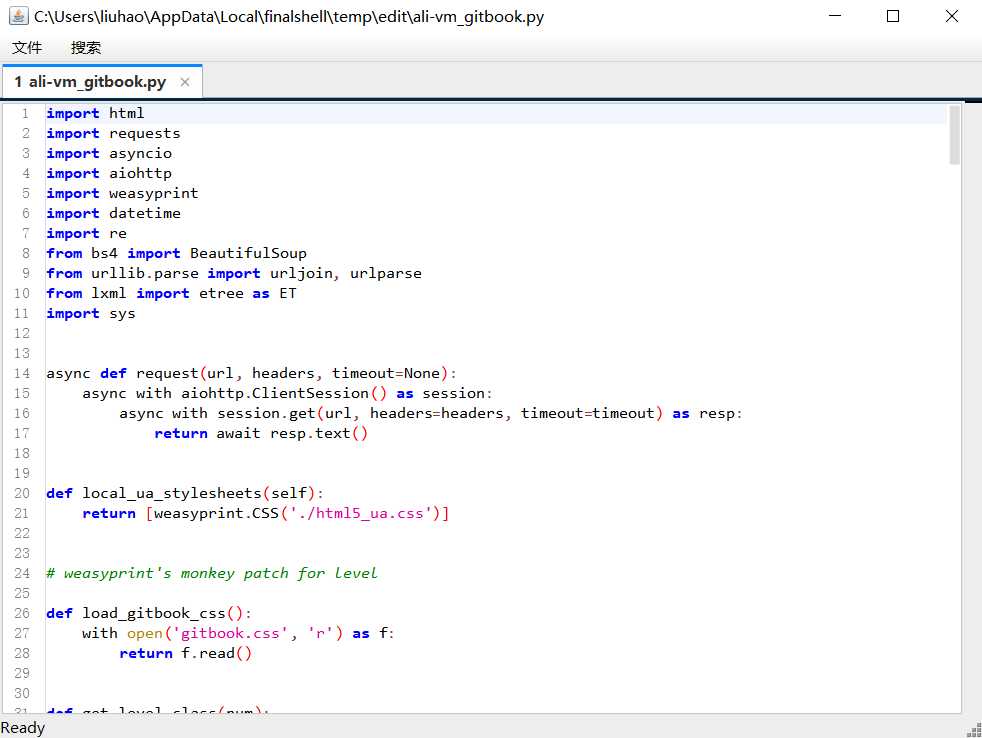This screenshot has width=982, height=738.
Task: Minimize the editor window
Action: tap(835, 16)
